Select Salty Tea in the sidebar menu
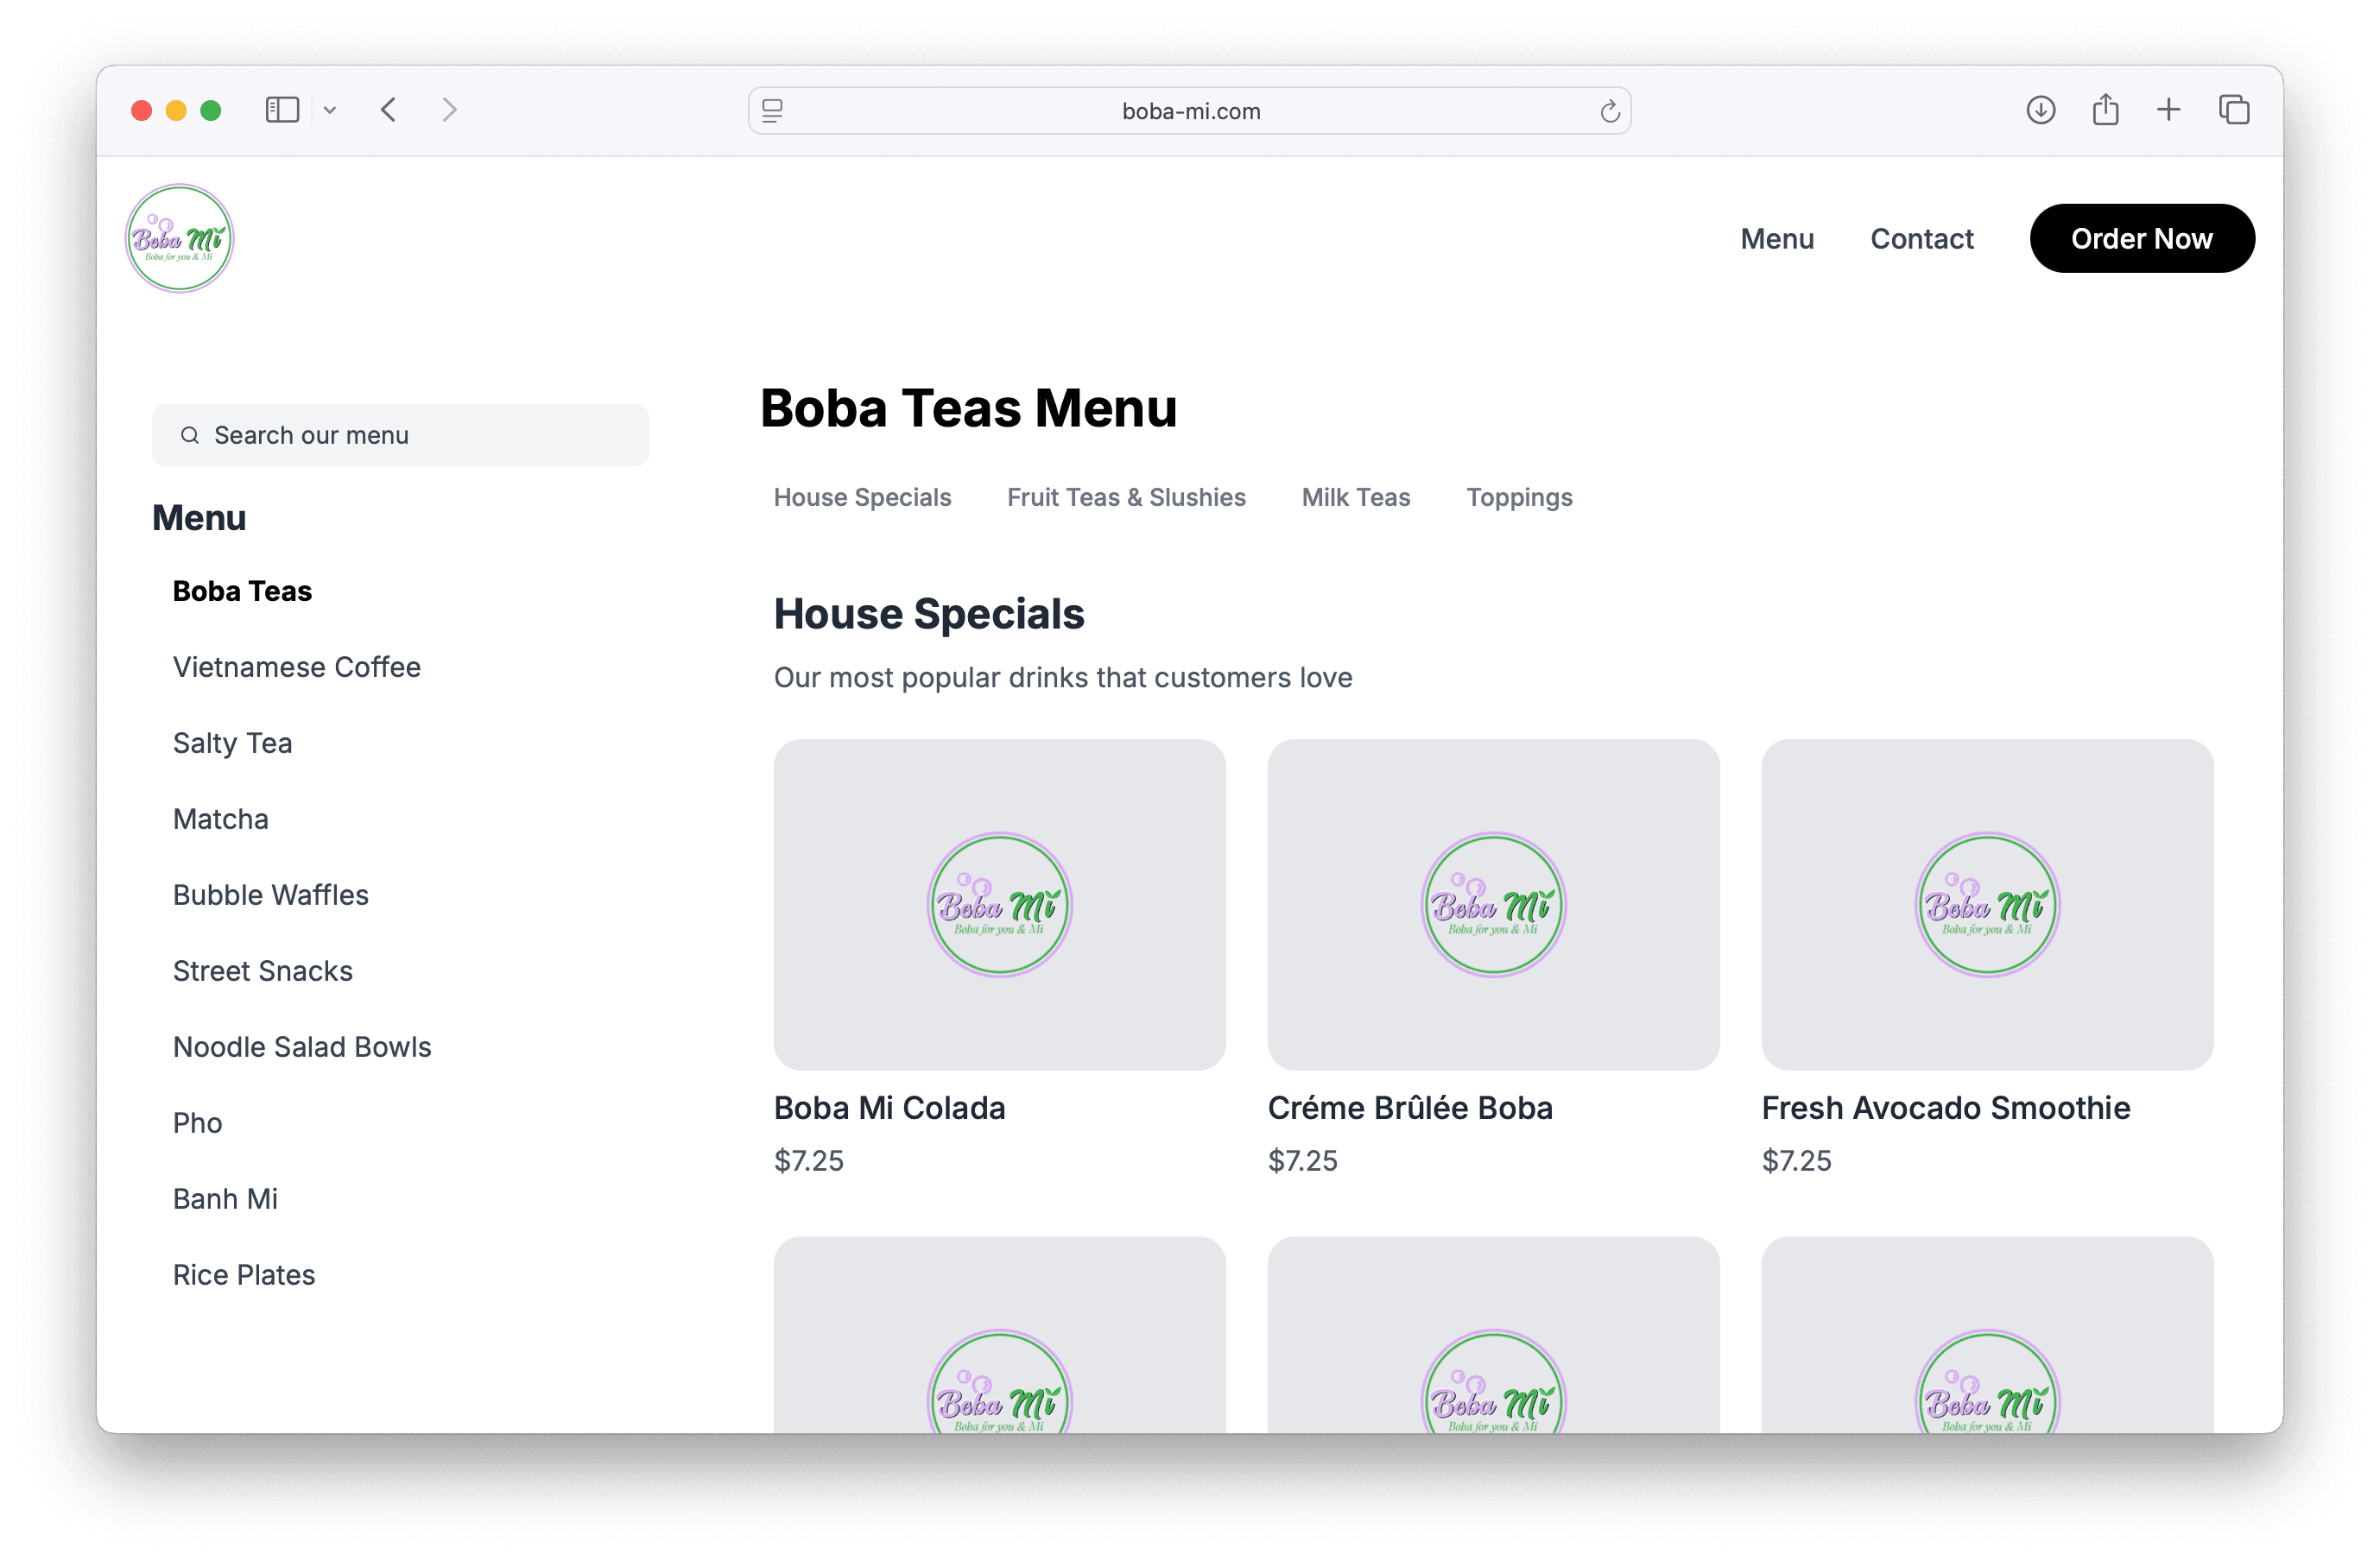Image resolution: width=2380 pixels, height=1561 pixels. click(233, 743)
